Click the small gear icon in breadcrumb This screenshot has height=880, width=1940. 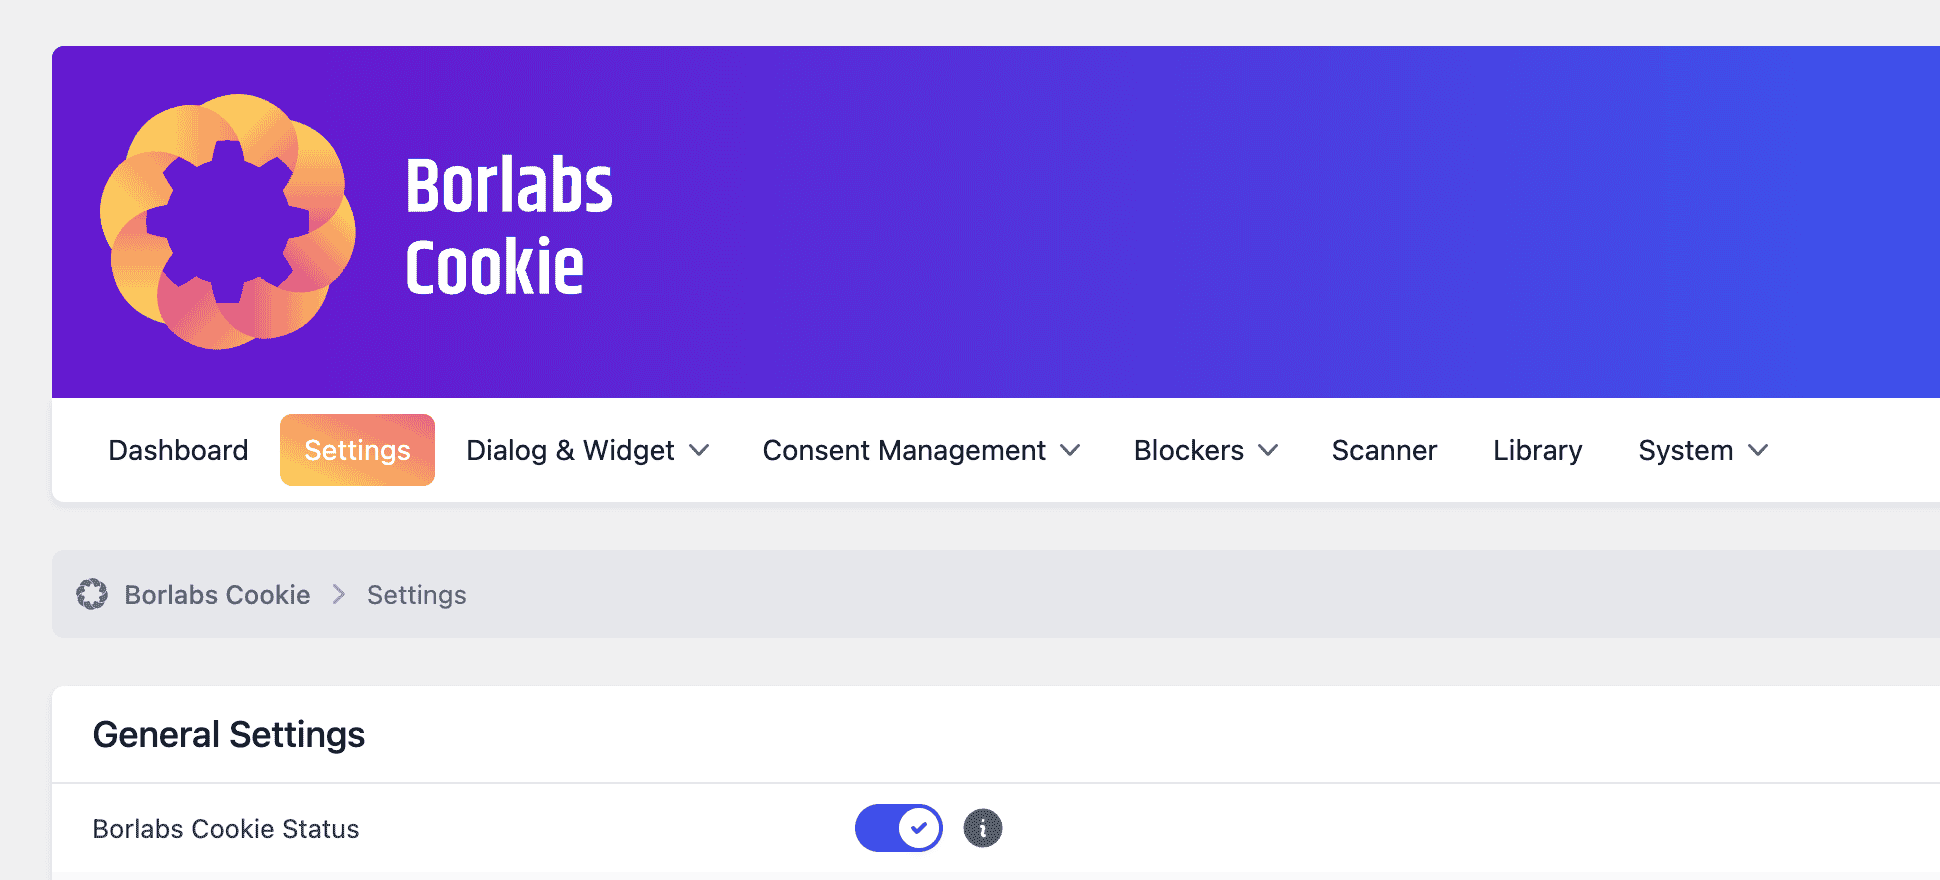[92, 594]
